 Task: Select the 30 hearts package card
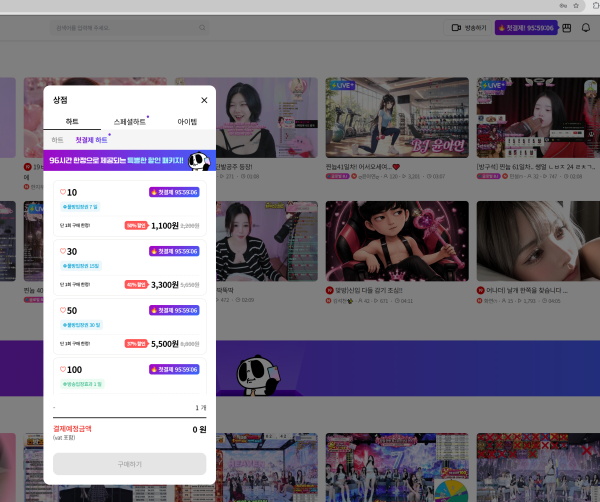click(x=130, y=267)
